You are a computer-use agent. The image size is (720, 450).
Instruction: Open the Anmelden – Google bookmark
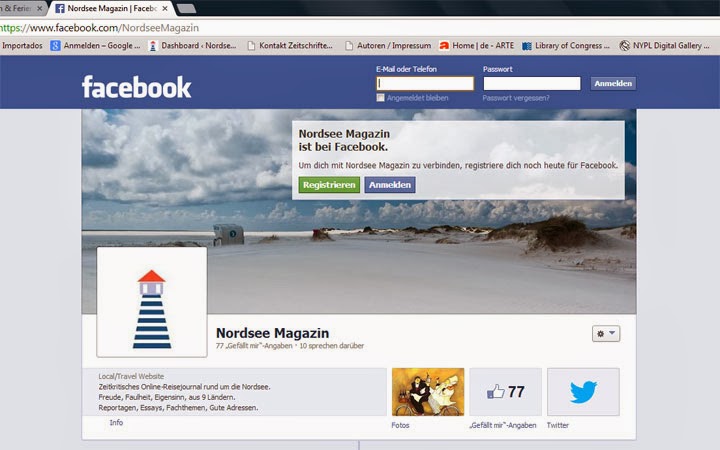click(96, 45)
